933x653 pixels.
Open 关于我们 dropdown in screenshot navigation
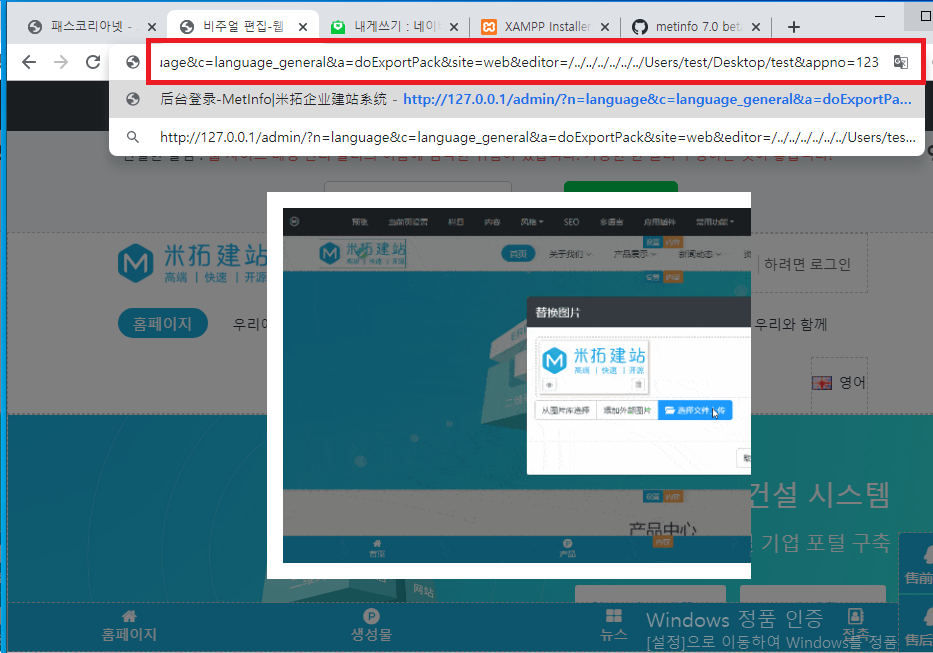coord(570,254)
